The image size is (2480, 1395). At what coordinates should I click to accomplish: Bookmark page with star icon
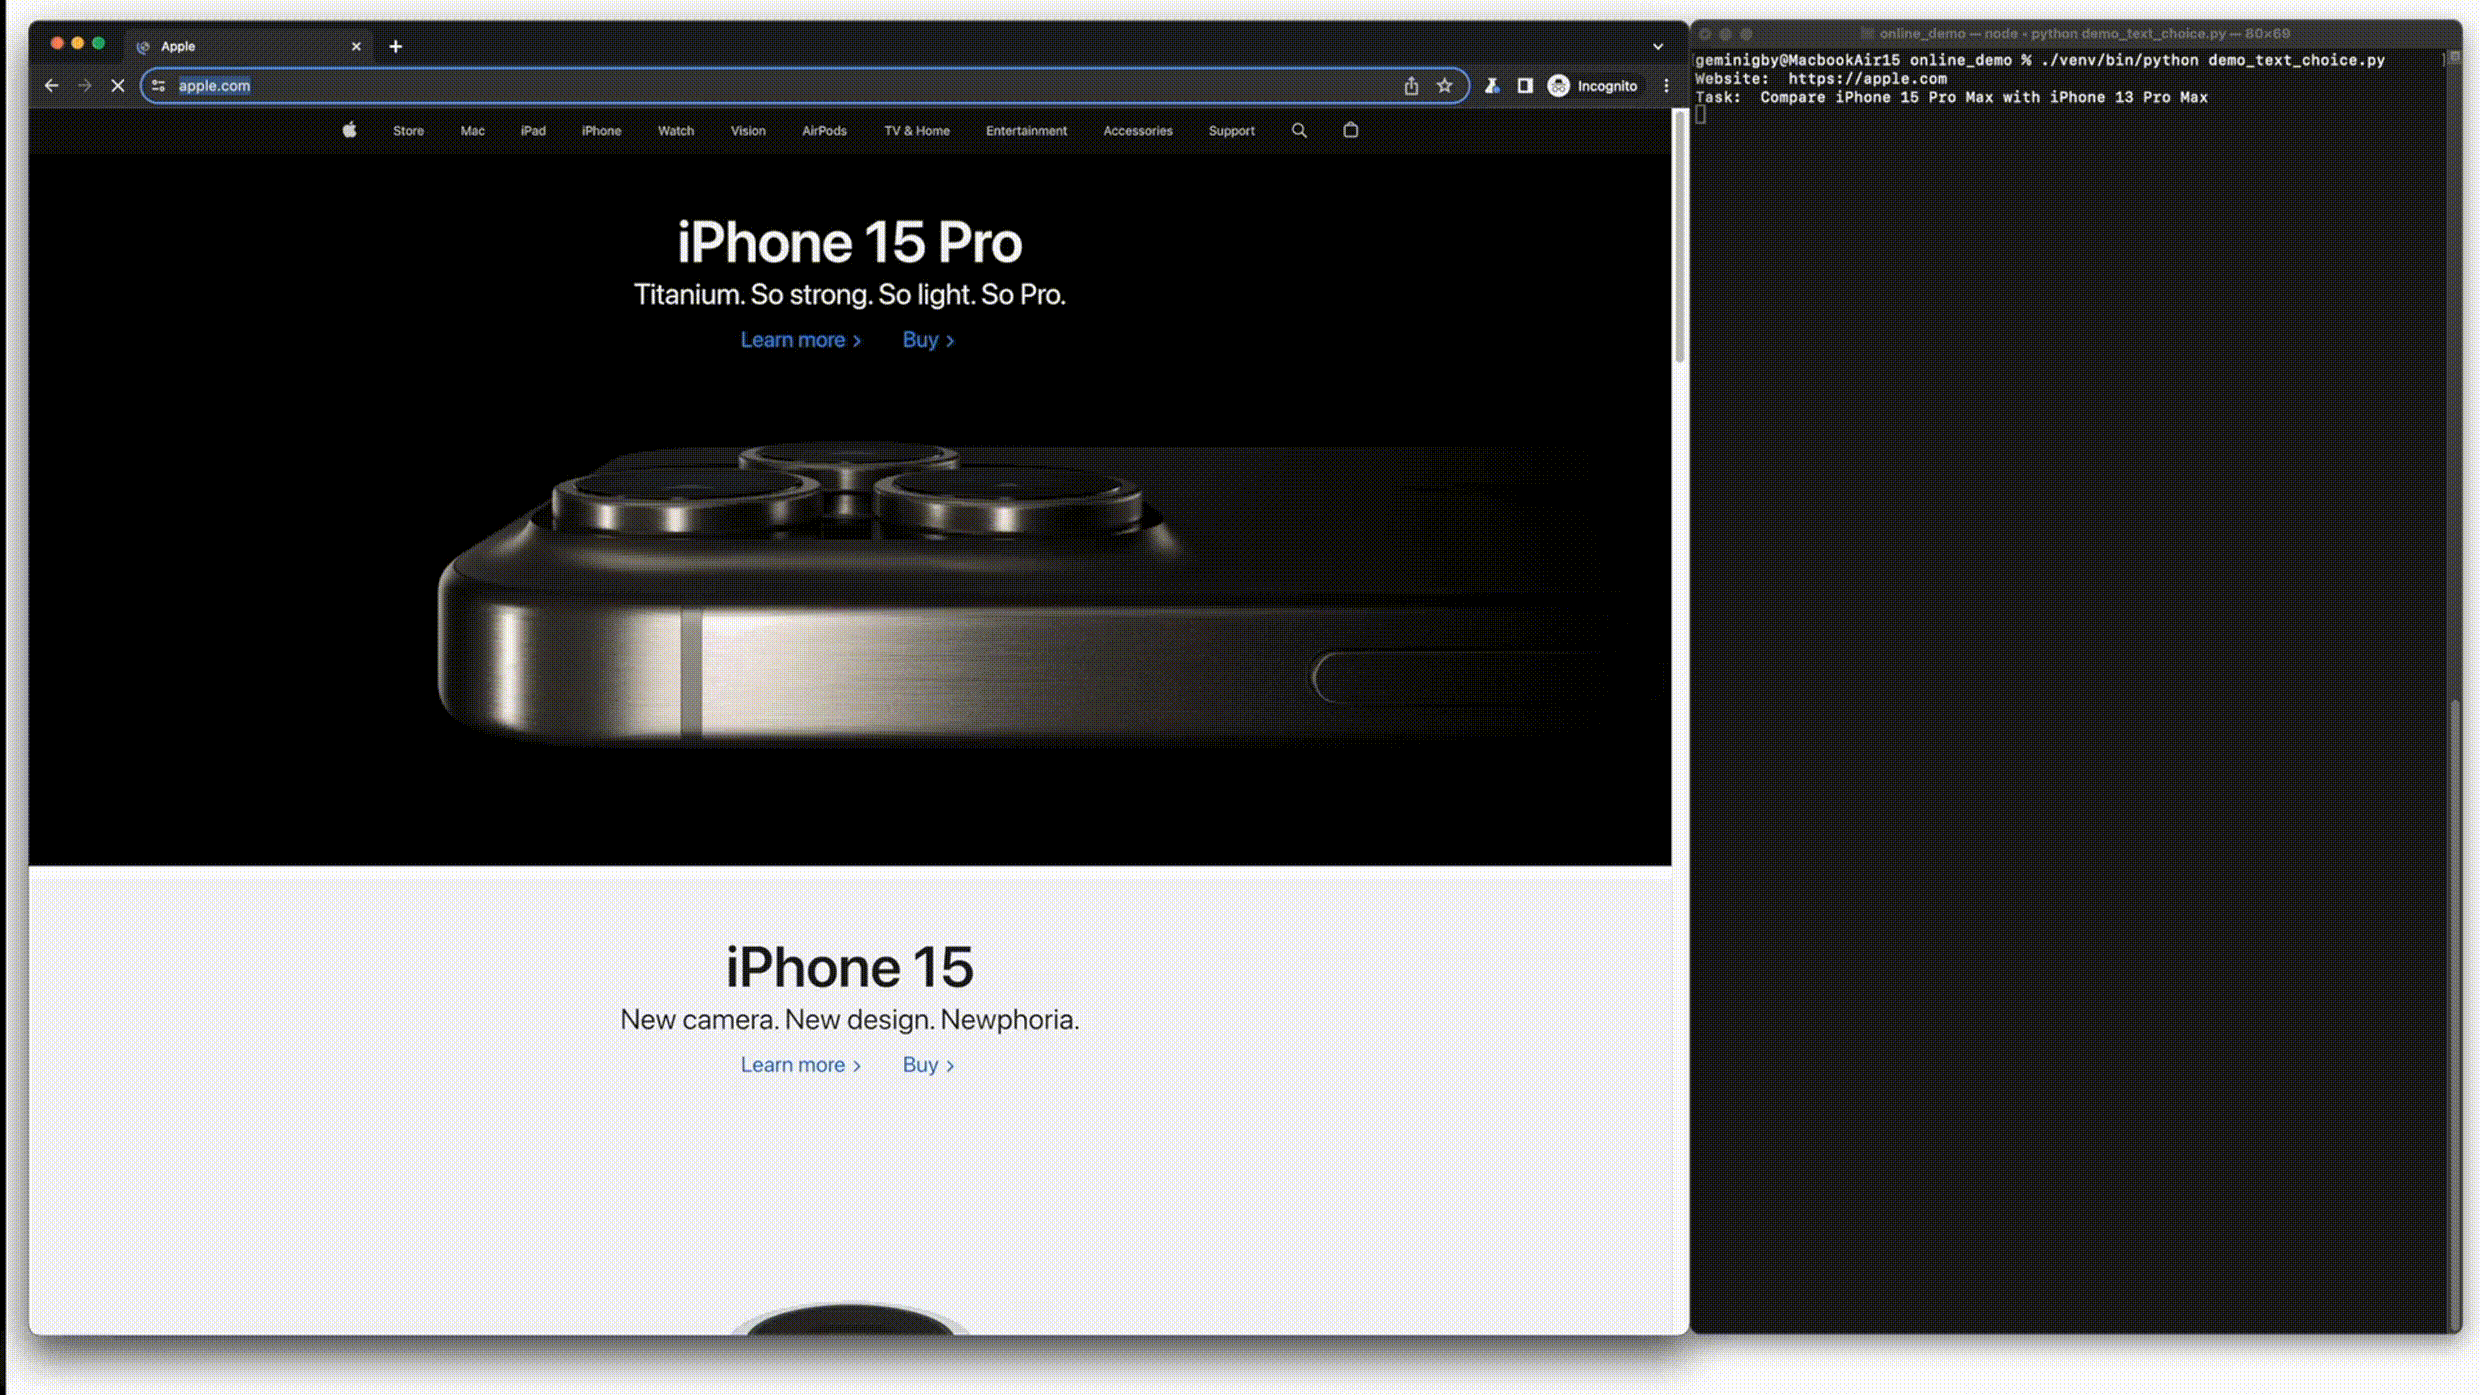(x=1444, y=86)
